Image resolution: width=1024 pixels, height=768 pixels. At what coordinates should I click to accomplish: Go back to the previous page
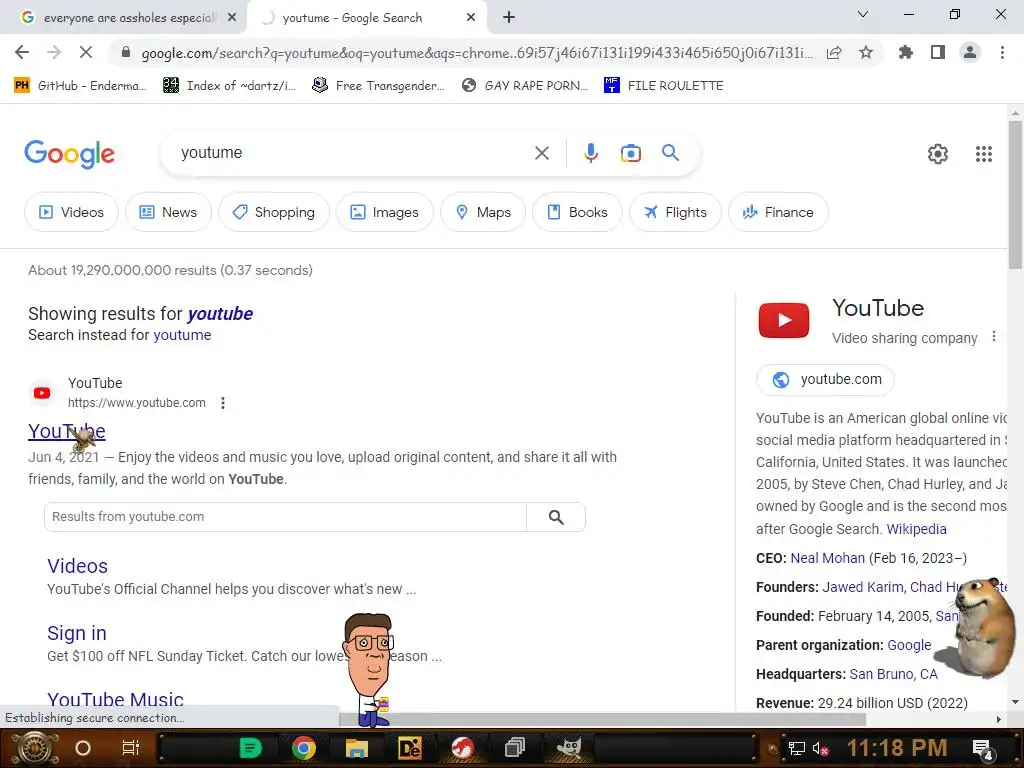pyautogui.click(x=22, y=52)
